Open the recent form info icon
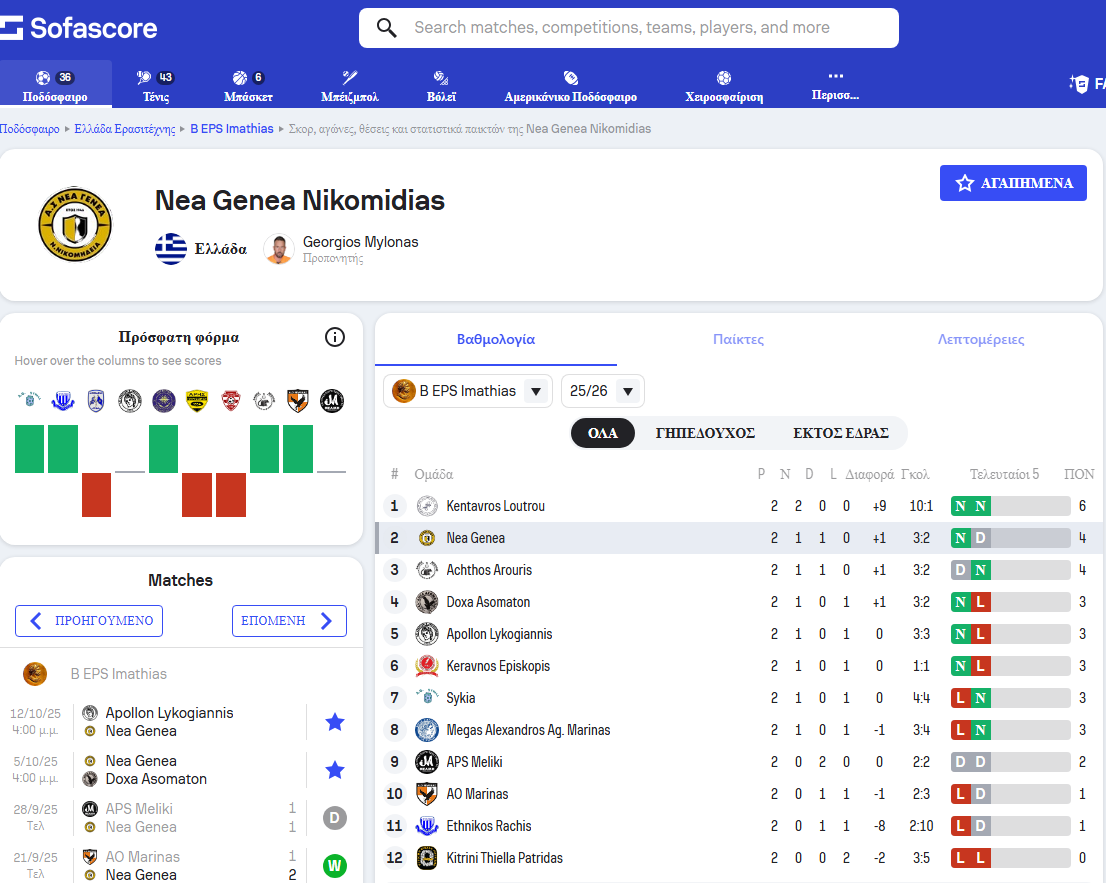The width and height of the screenshot is (1106, 883). [x=335, y=337]
